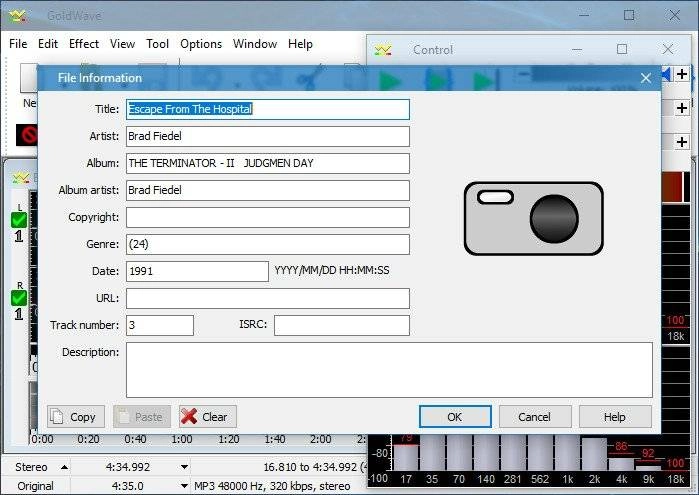Confirm the dialog with OK

[x=455, y=417]
